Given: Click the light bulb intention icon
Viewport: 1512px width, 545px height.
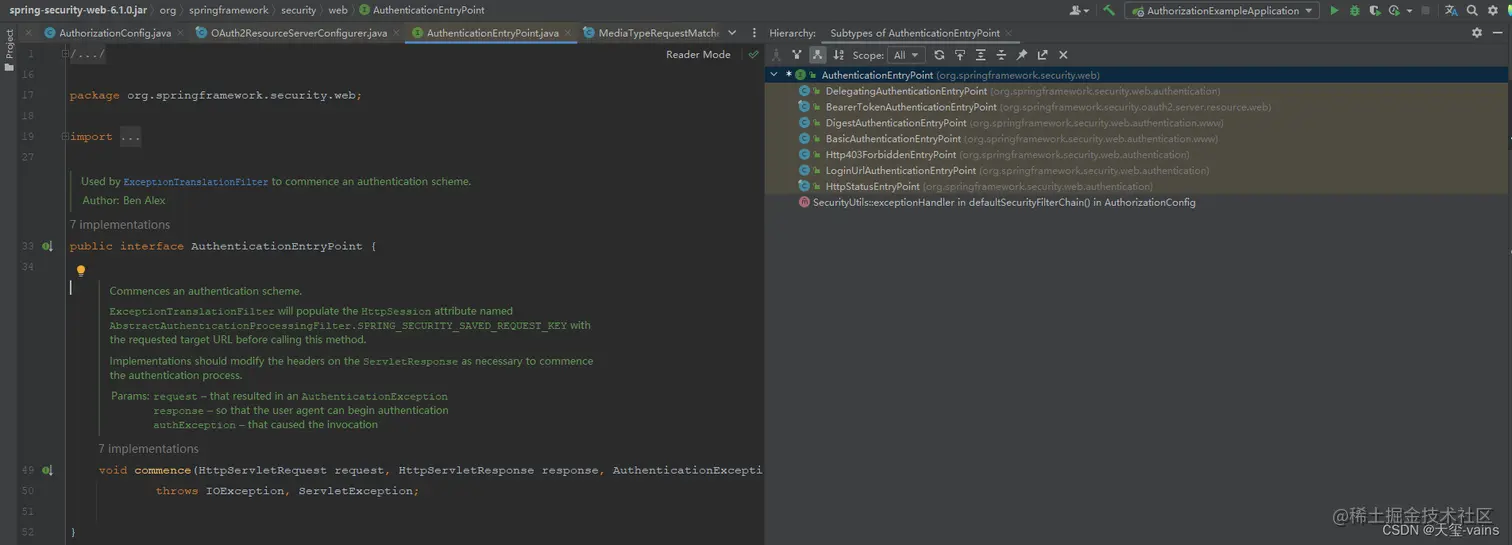Looking at the screenshot, I should (x=81, y=271).
